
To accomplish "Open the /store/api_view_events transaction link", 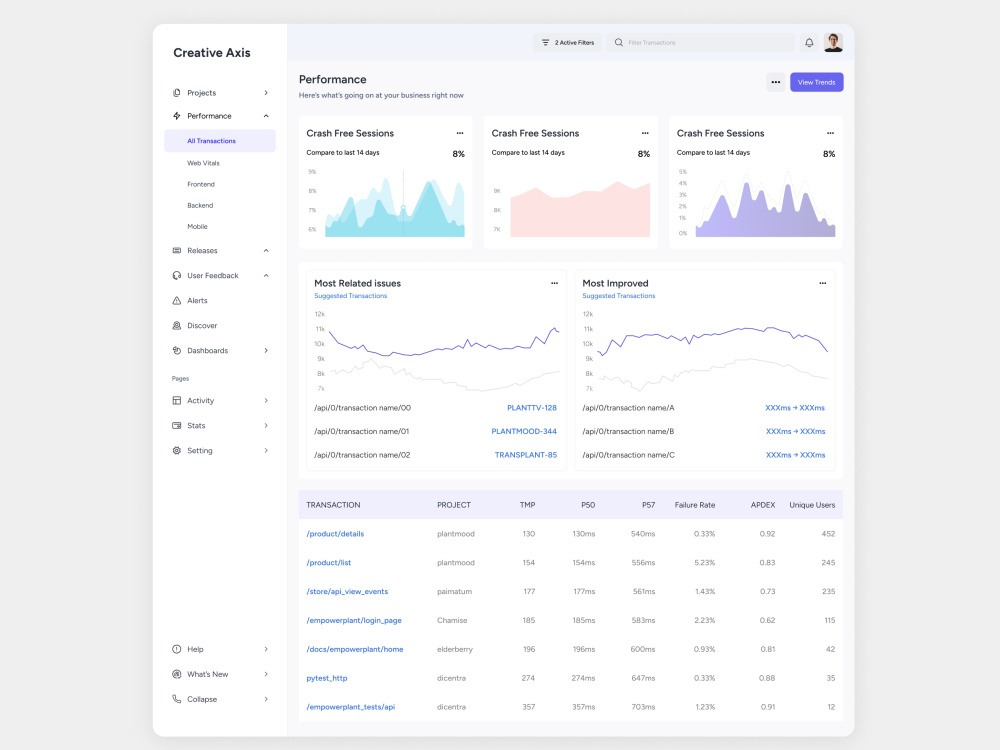I will tap(347, 592).
